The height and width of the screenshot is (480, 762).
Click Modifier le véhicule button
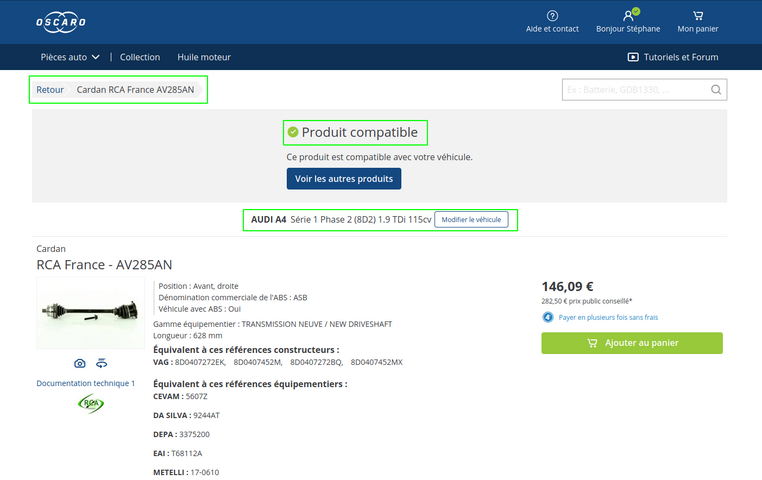click(471, 220)
